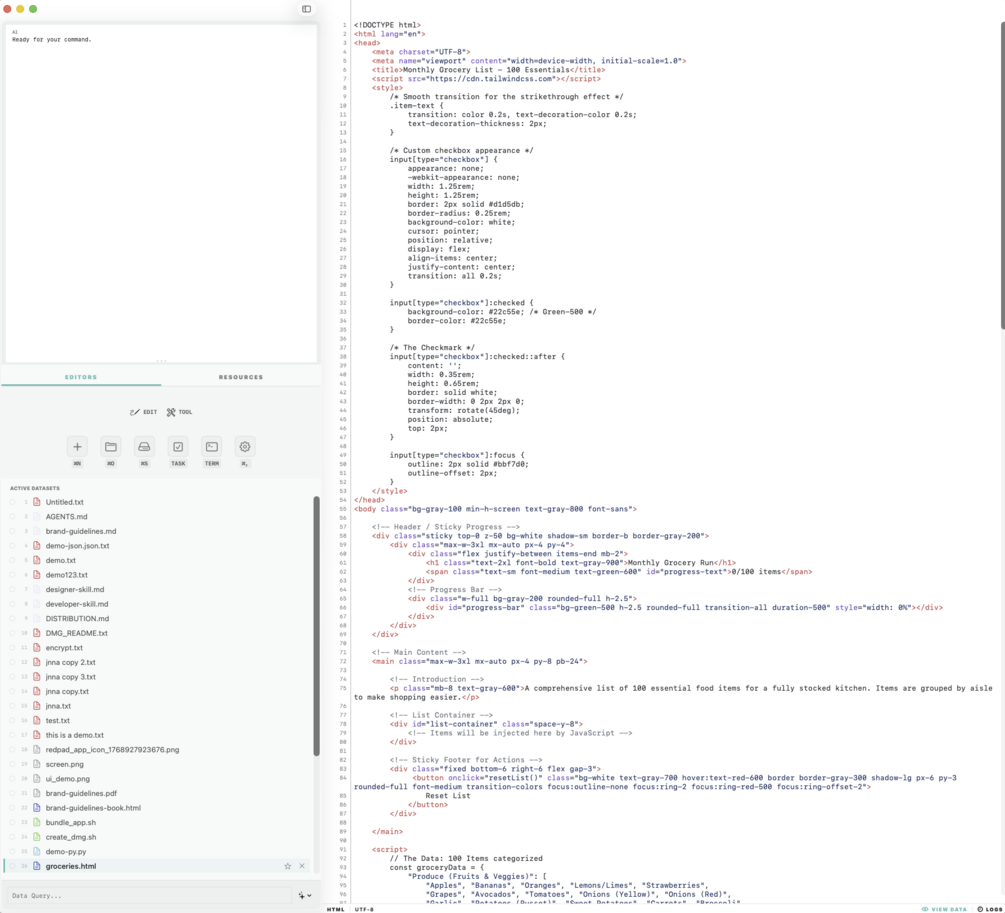Screen dimensions: 1005x913
Task: Click the groceries.html file icon
Action: coord(37,866)
